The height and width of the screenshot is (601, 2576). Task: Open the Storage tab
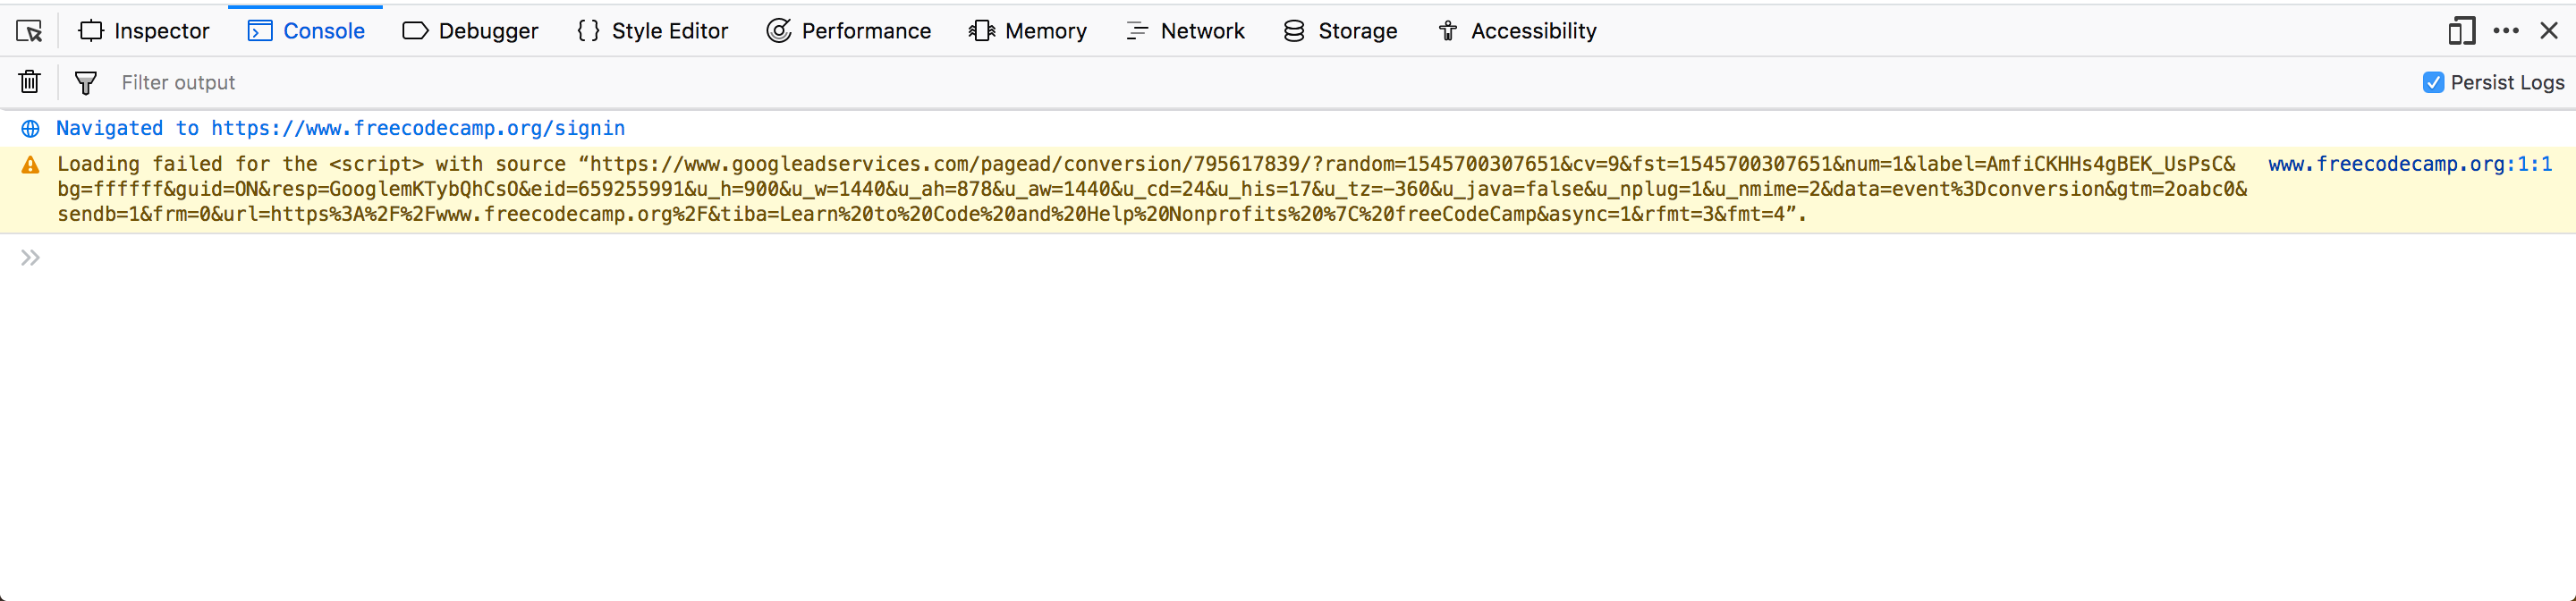(x=1340, y=31)
